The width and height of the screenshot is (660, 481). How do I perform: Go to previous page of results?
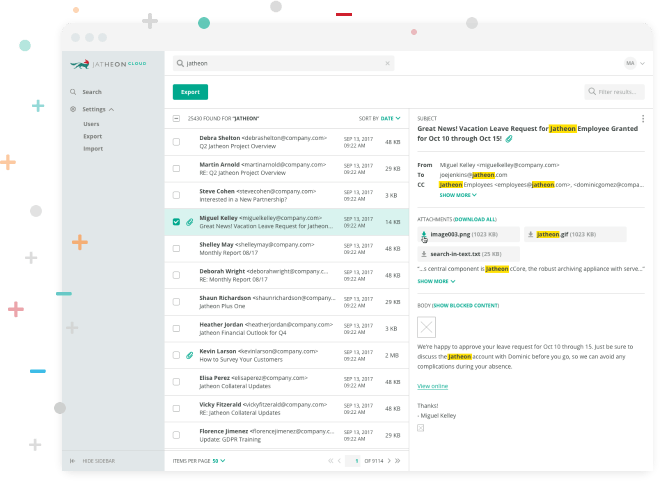tap(339, 461)
